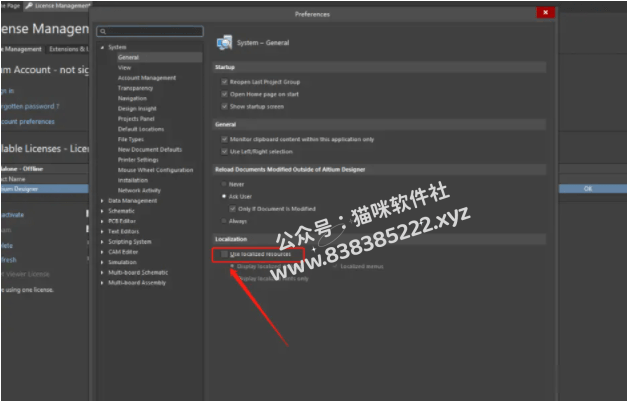Open Default Locations settings page

coord(141,129)
